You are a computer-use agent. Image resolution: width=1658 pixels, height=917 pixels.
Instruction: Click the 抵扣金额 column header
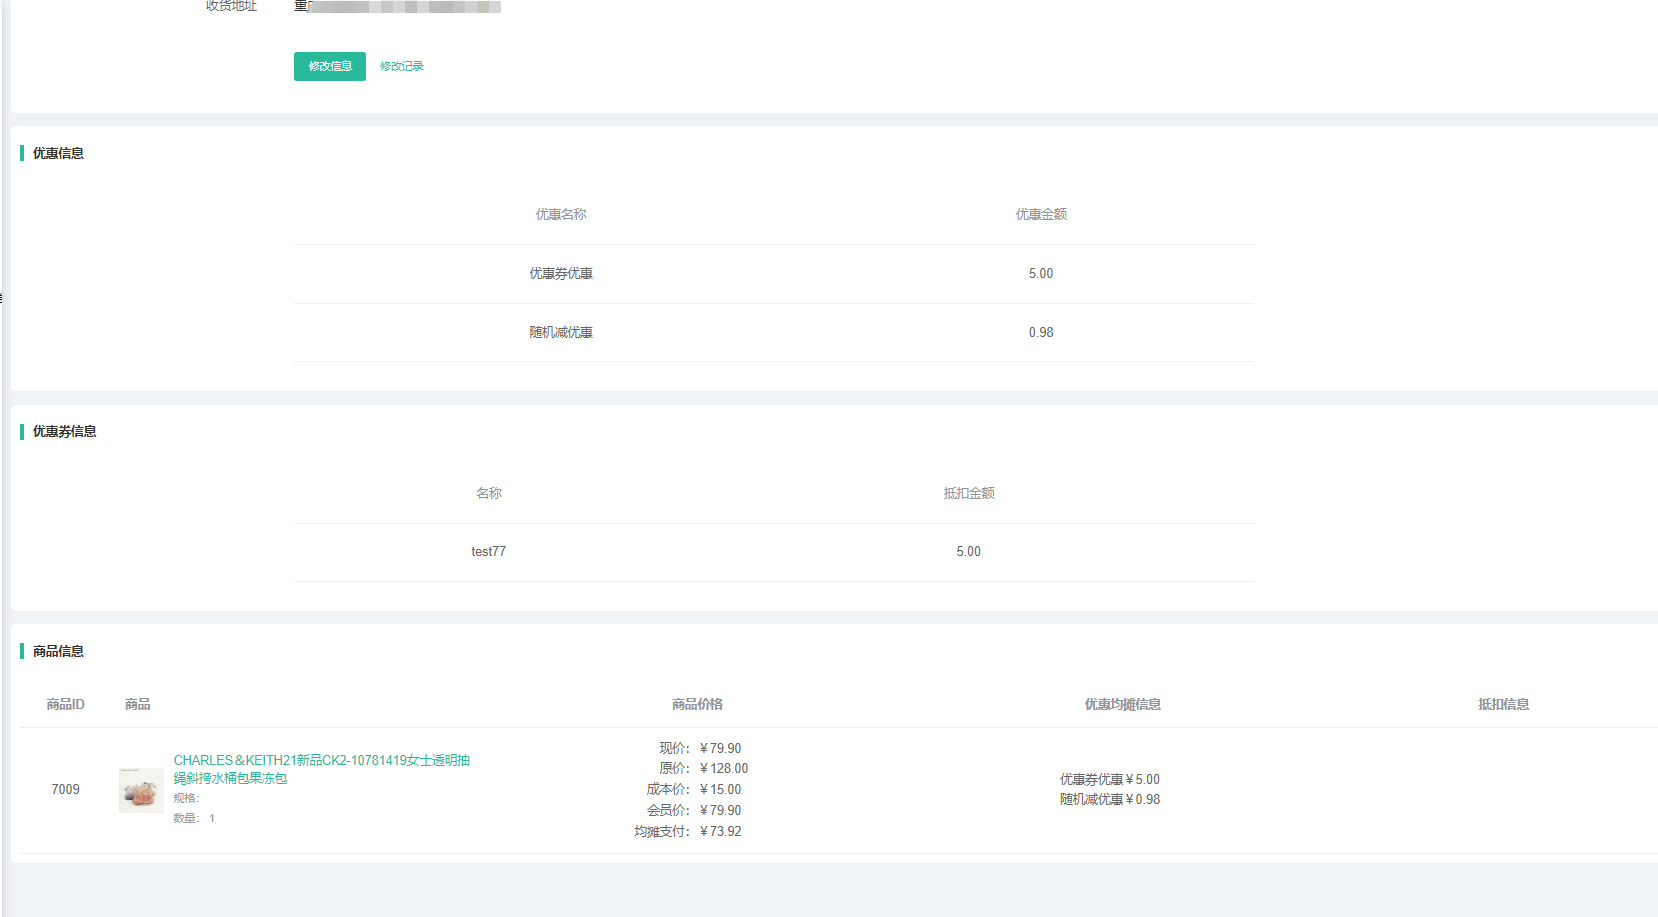coord(968,493)
